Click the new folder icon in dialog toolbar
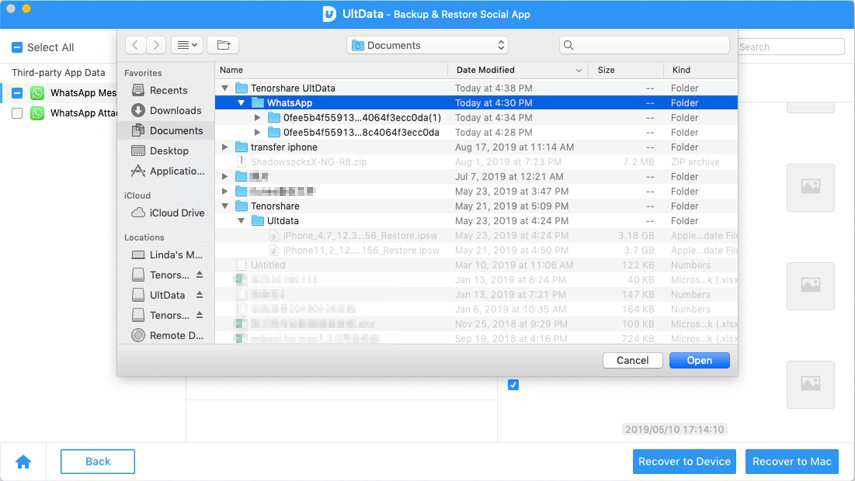 [x=224, y=45]
